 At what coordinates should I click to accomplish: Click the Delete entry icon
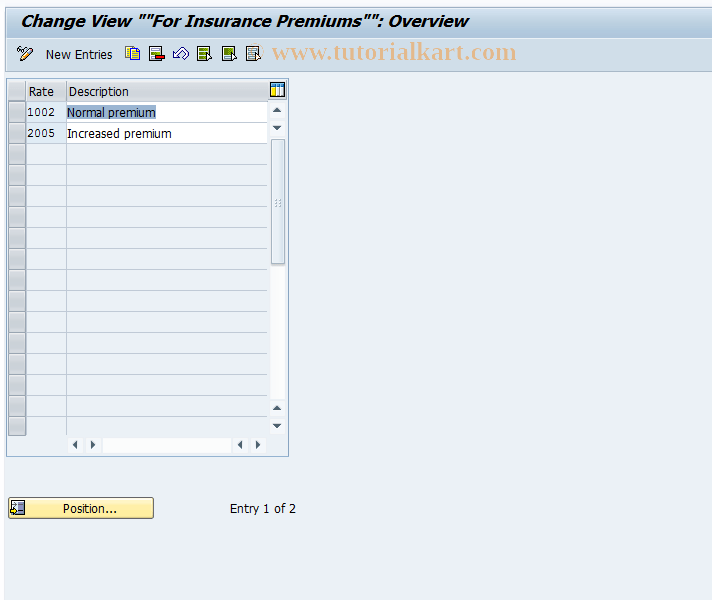pyautogui.click(x=157, y=54)
